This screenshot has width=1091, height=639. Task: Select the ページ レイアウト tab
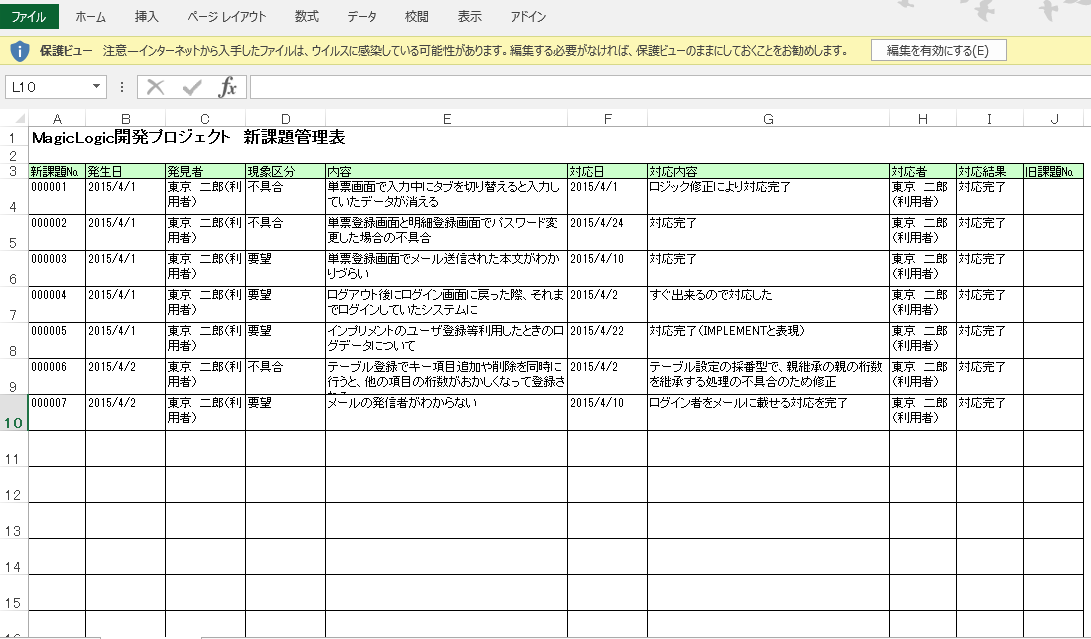pyautogui.click(x=227, y=16)
